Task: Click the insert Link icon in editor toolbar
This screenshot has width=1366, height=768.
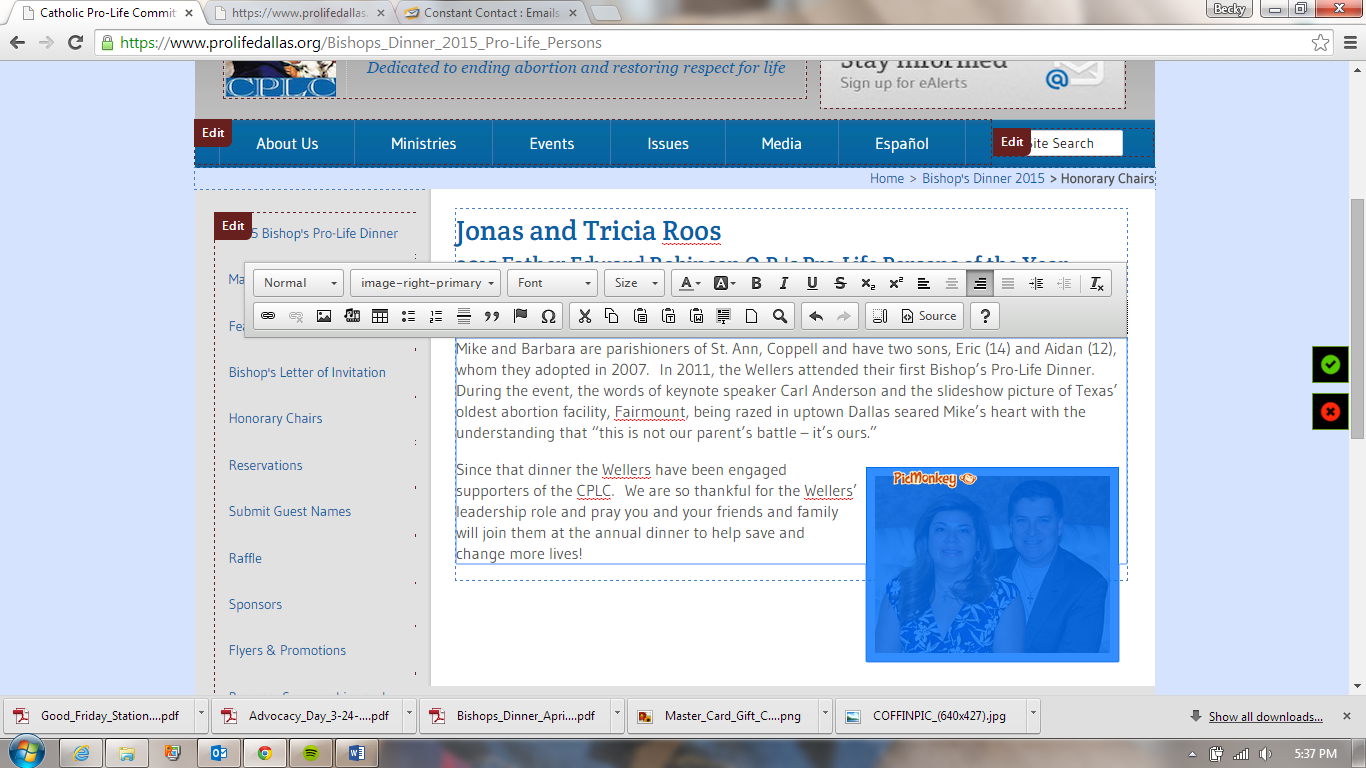Action: [x=268, y=316]
